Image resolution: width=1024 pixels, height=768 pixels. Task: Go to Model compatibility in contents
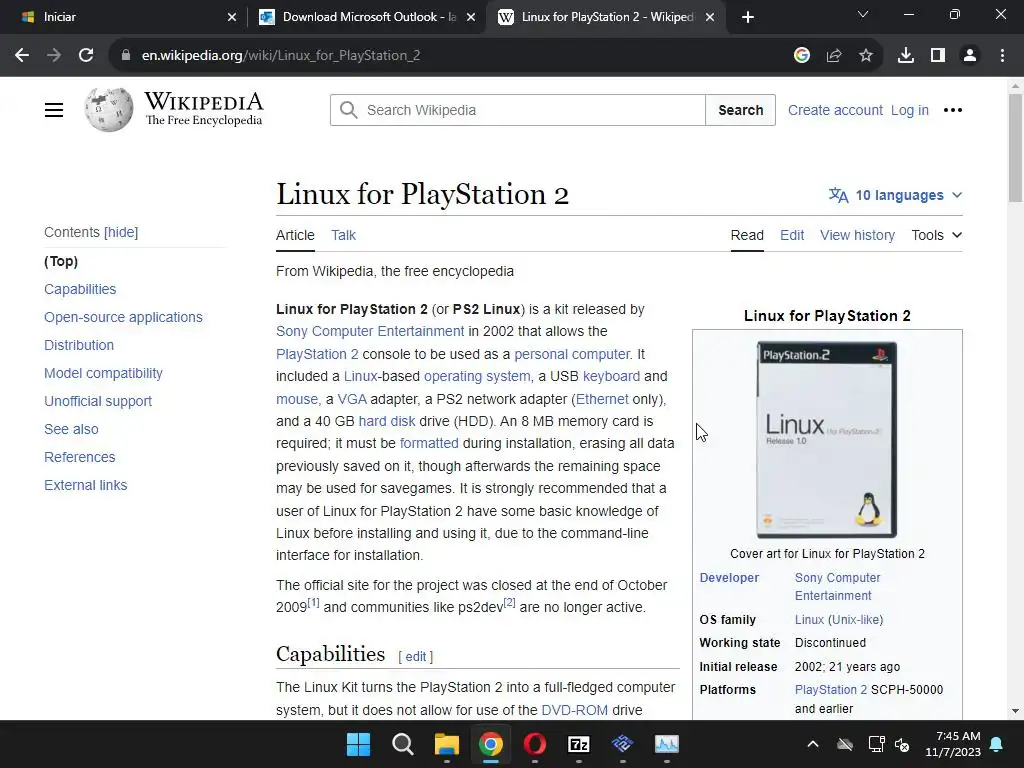pos(103,374)
